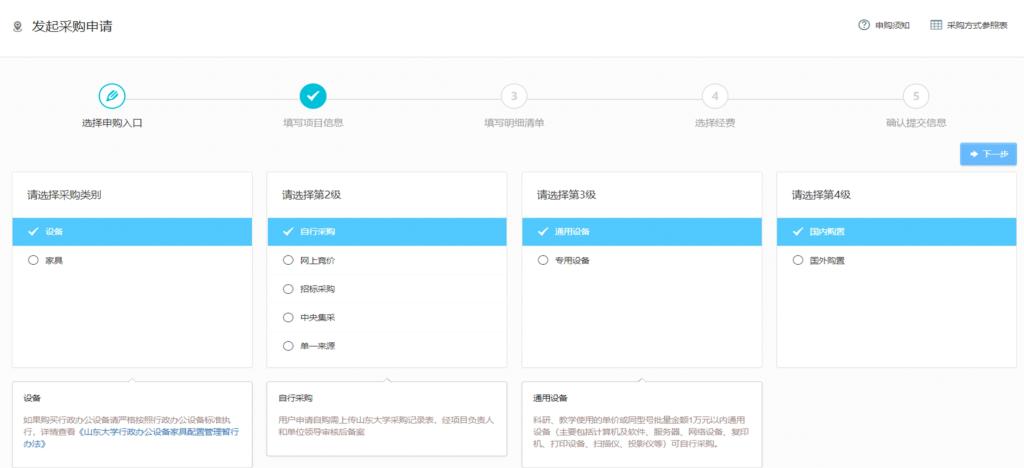Click the 选择申购入口 step label
The height and width of the screenshot is (468, 1024).
(112, 123)
